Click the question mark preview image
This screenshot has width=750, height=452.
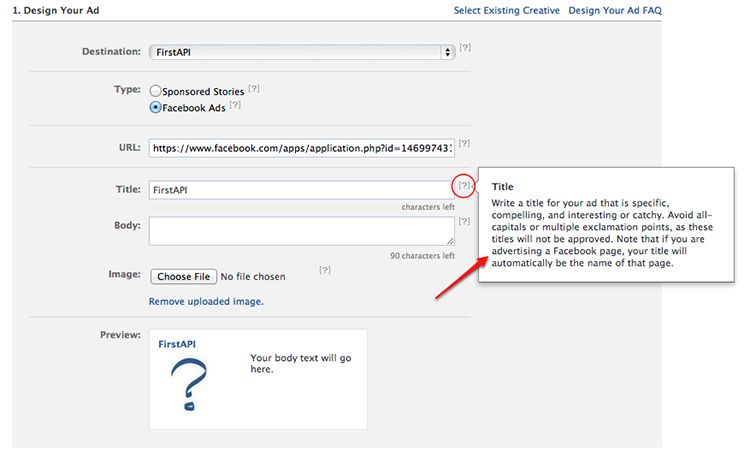pos(189,385)
